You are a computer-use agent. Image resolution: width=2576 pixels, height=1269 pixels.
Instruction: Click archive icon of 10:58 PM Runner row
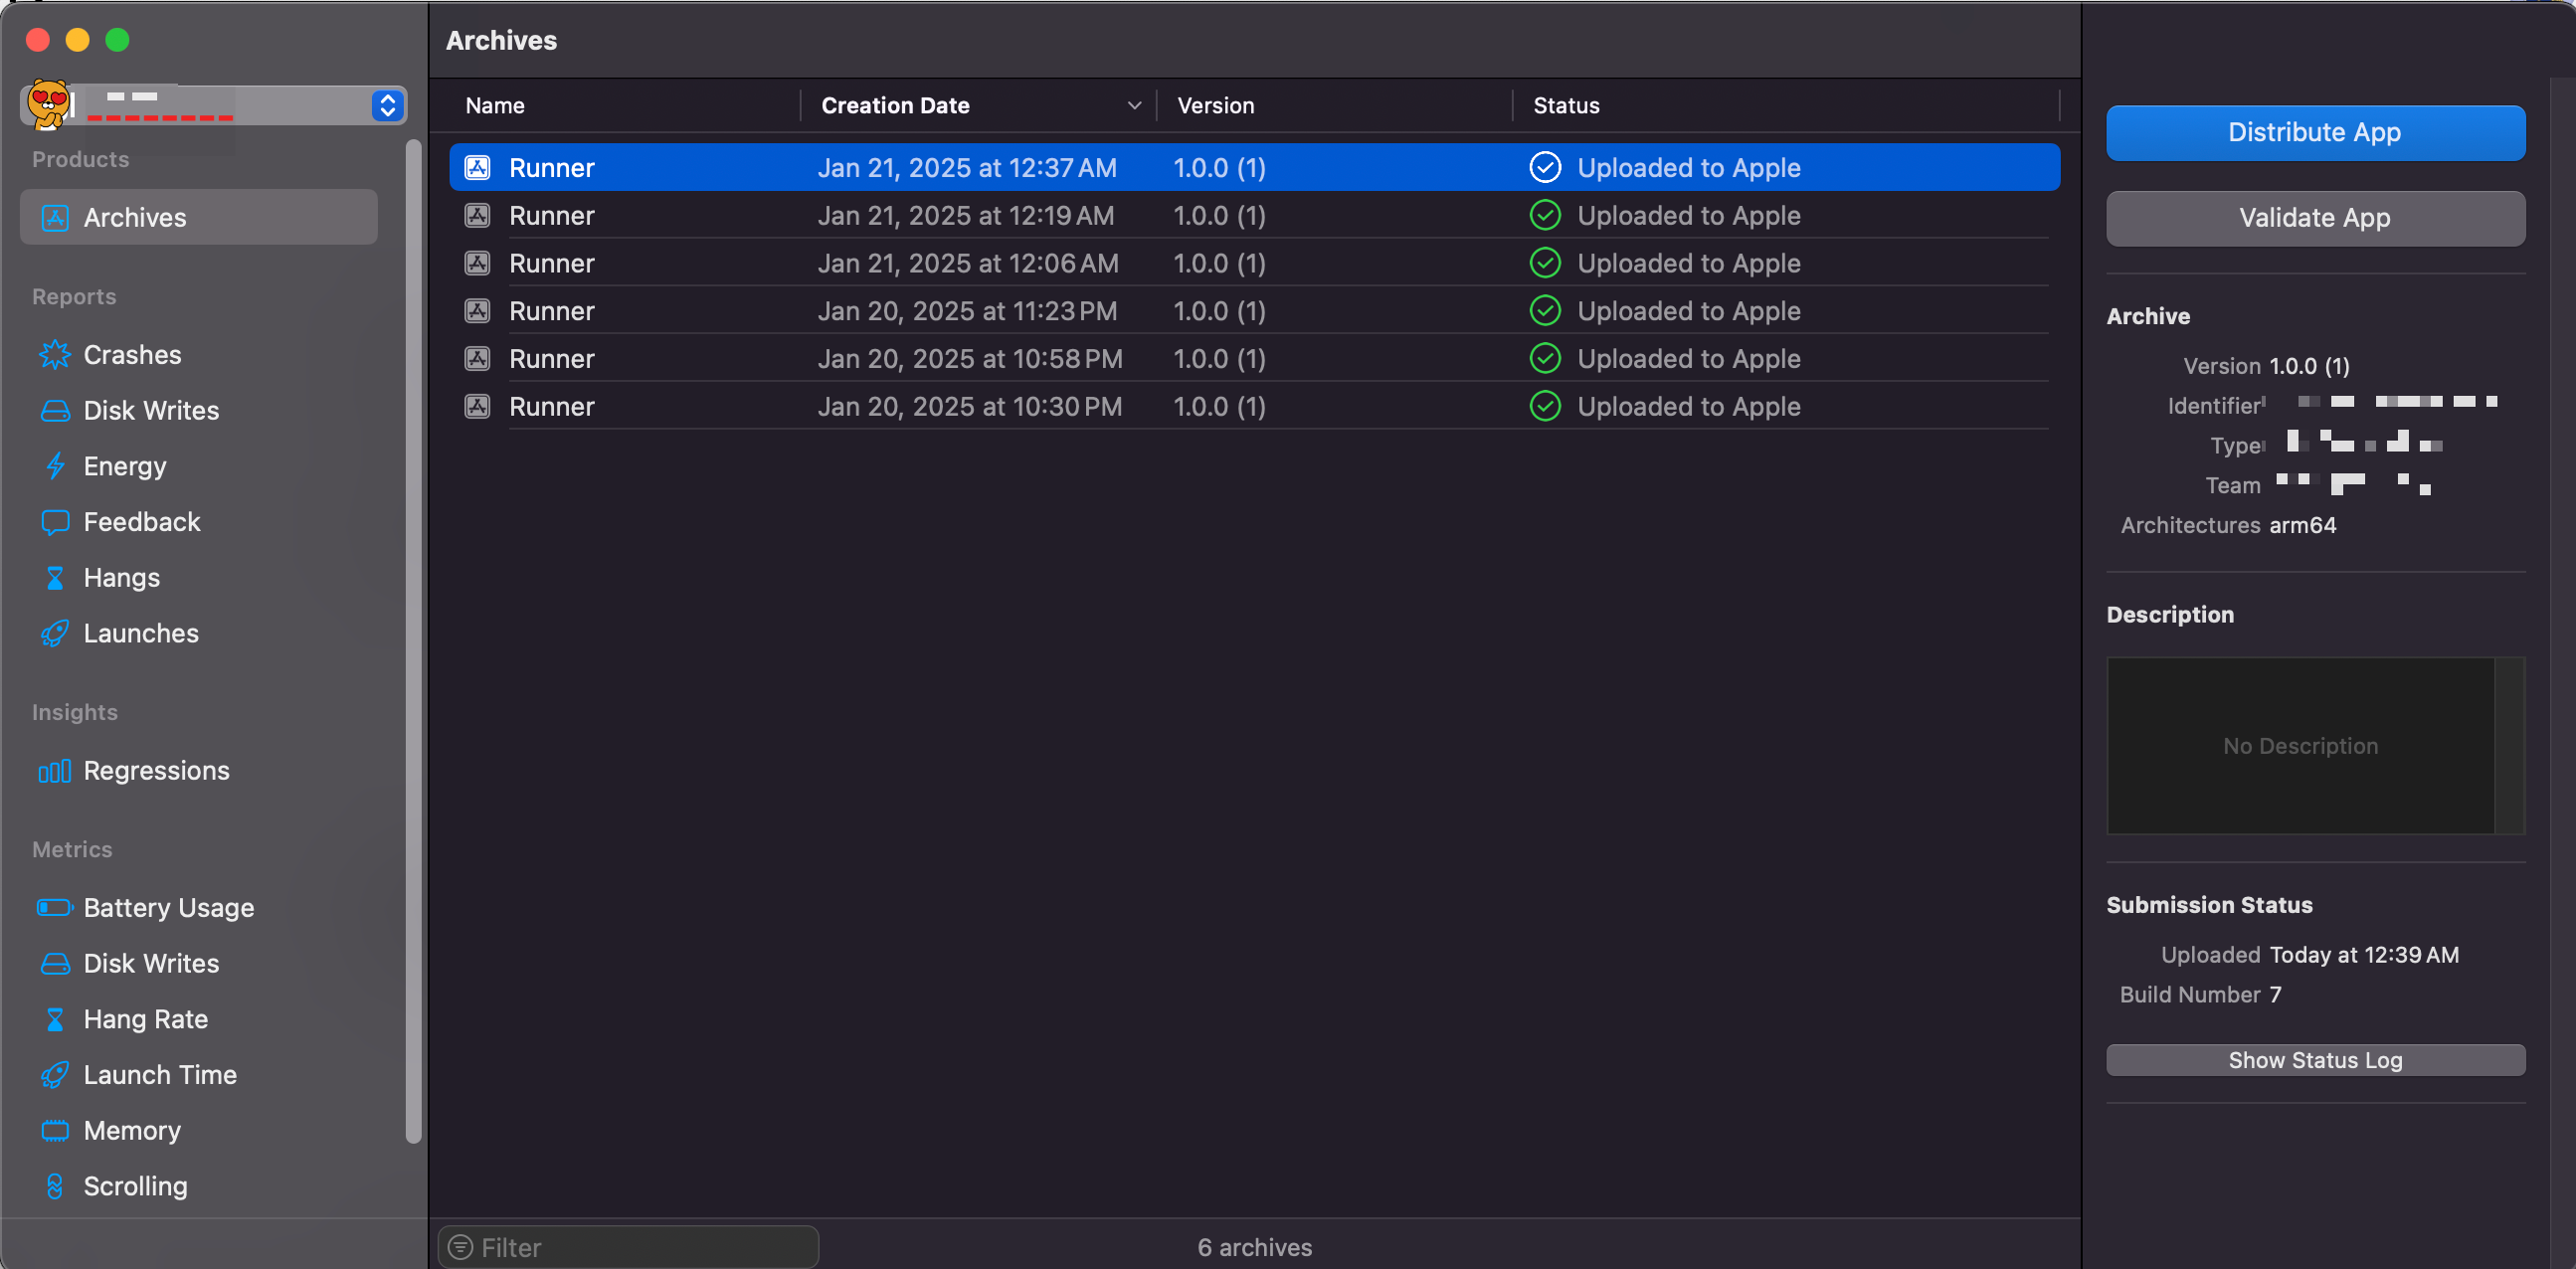tap(478, 359)
